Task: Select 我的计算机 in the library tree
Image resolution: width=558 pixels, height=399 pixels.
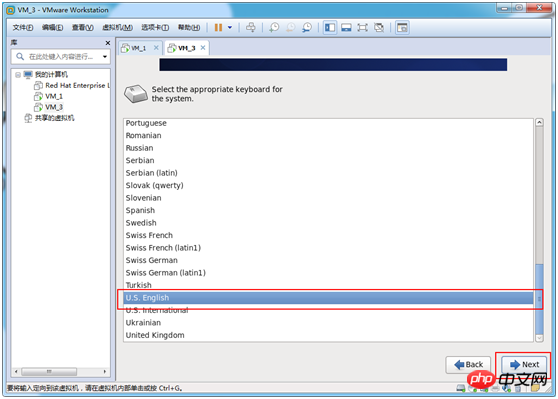Action: (51, 74)
